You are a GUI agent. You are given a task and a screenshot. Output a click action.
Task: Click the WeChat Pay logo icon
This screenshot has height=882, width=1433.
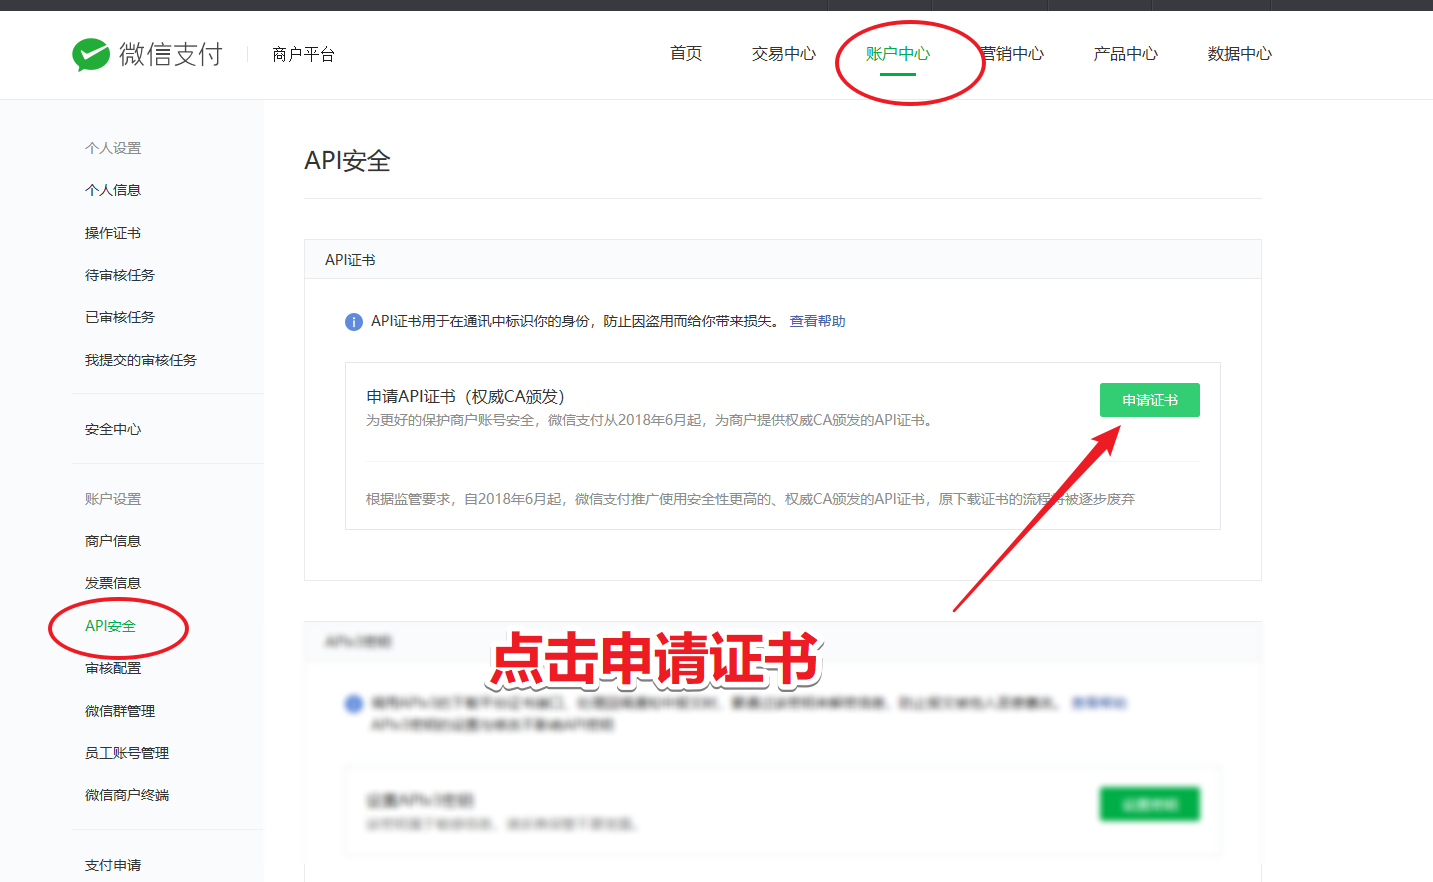91,54
